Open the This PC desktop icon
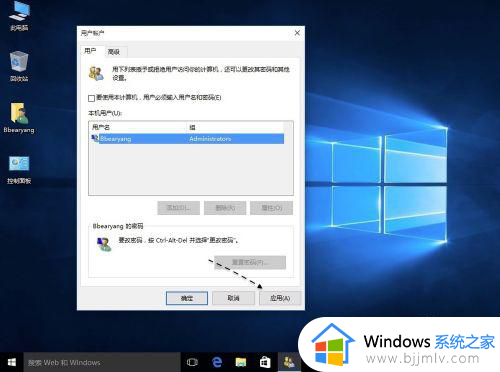500x372 pixels. tap(19, 16)
